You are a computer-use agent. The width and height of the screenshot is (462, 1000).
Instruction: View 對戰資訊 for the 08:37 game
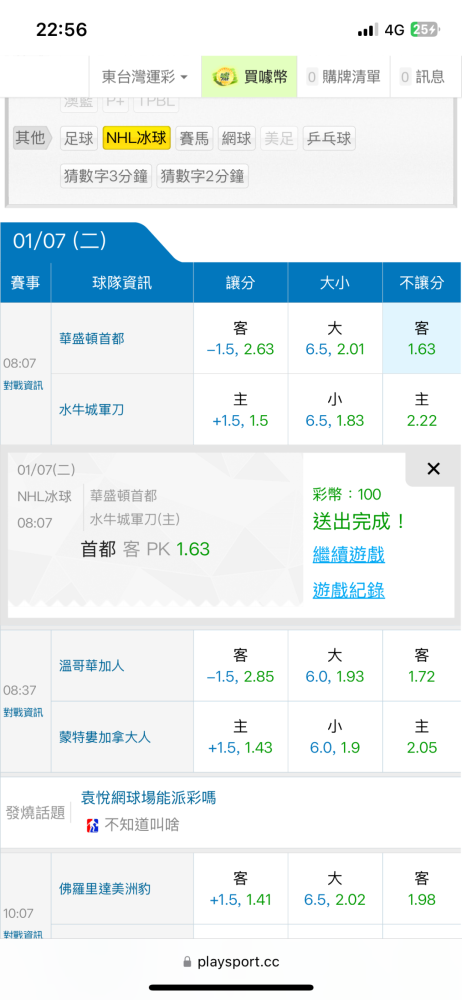coord(23,712)
